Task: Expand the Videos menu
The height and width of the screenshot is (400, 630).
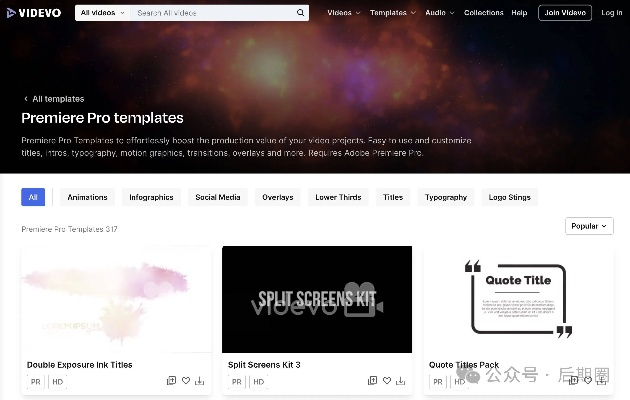Action: coord(344,13)
